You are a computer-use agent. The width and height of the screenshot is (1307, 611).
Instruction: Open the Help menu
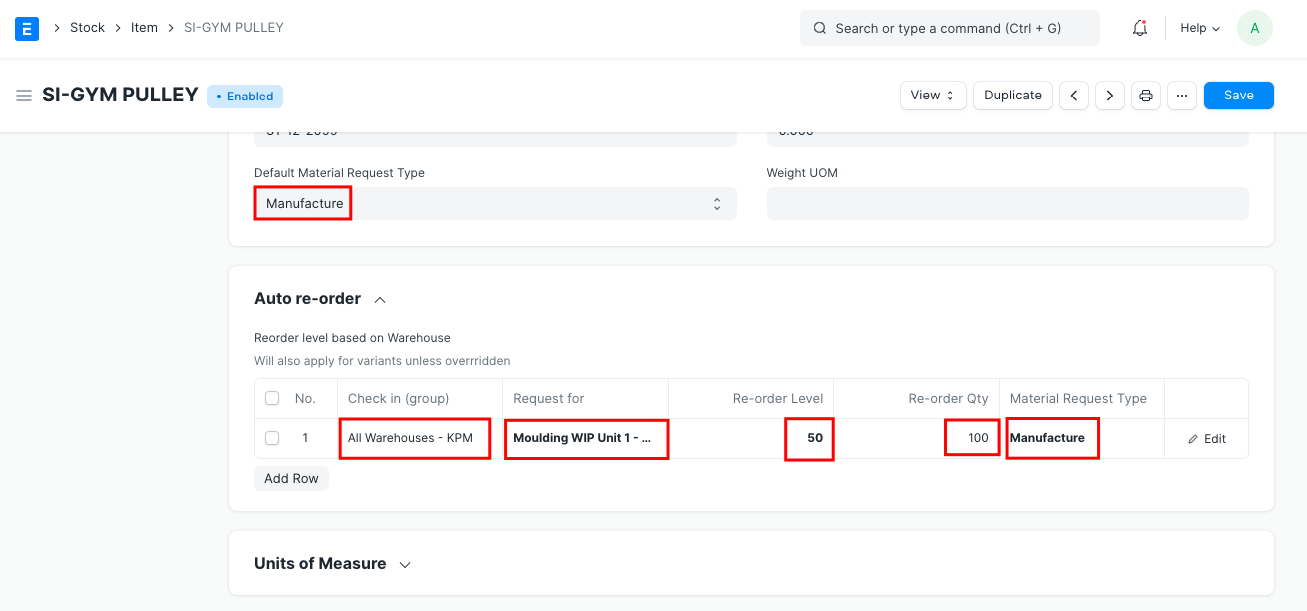coord(1199,28)
